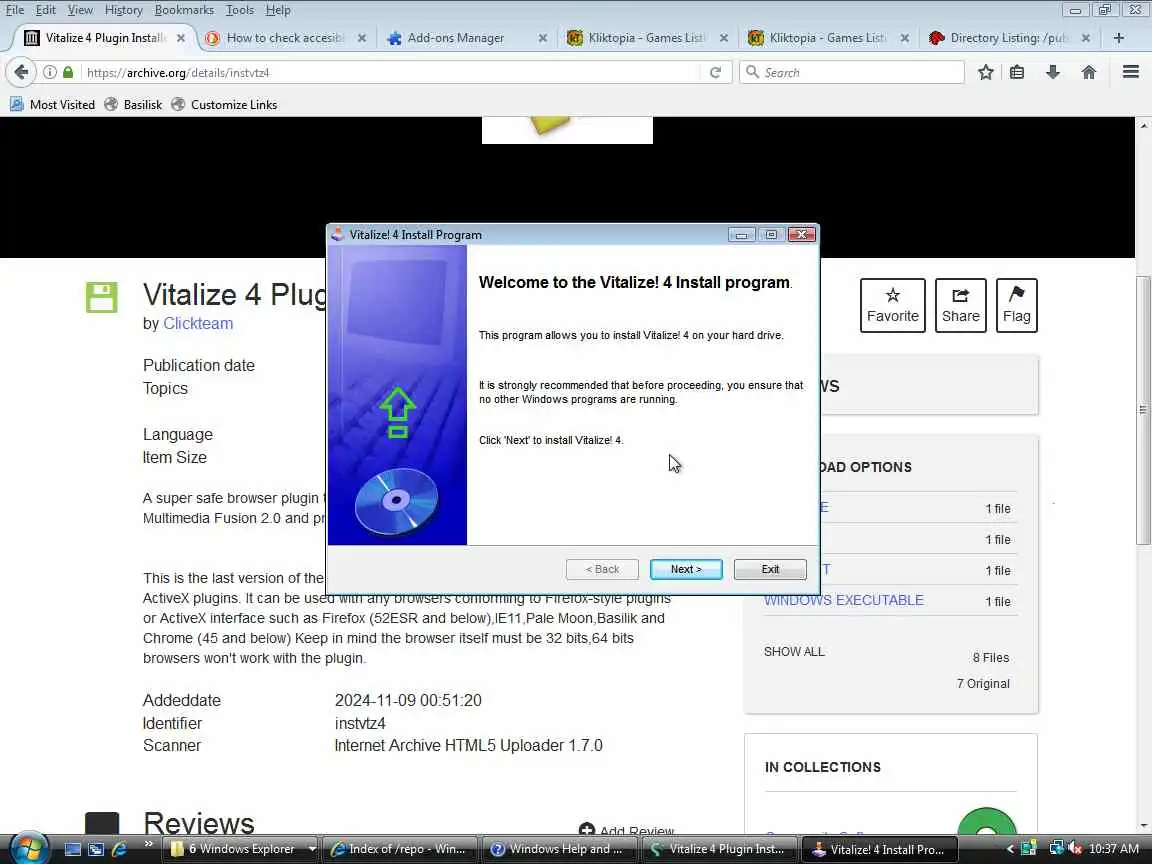The height and width of the screenshot is (864, 1152).
Task: Open the View menu
Action: (80, 10)
